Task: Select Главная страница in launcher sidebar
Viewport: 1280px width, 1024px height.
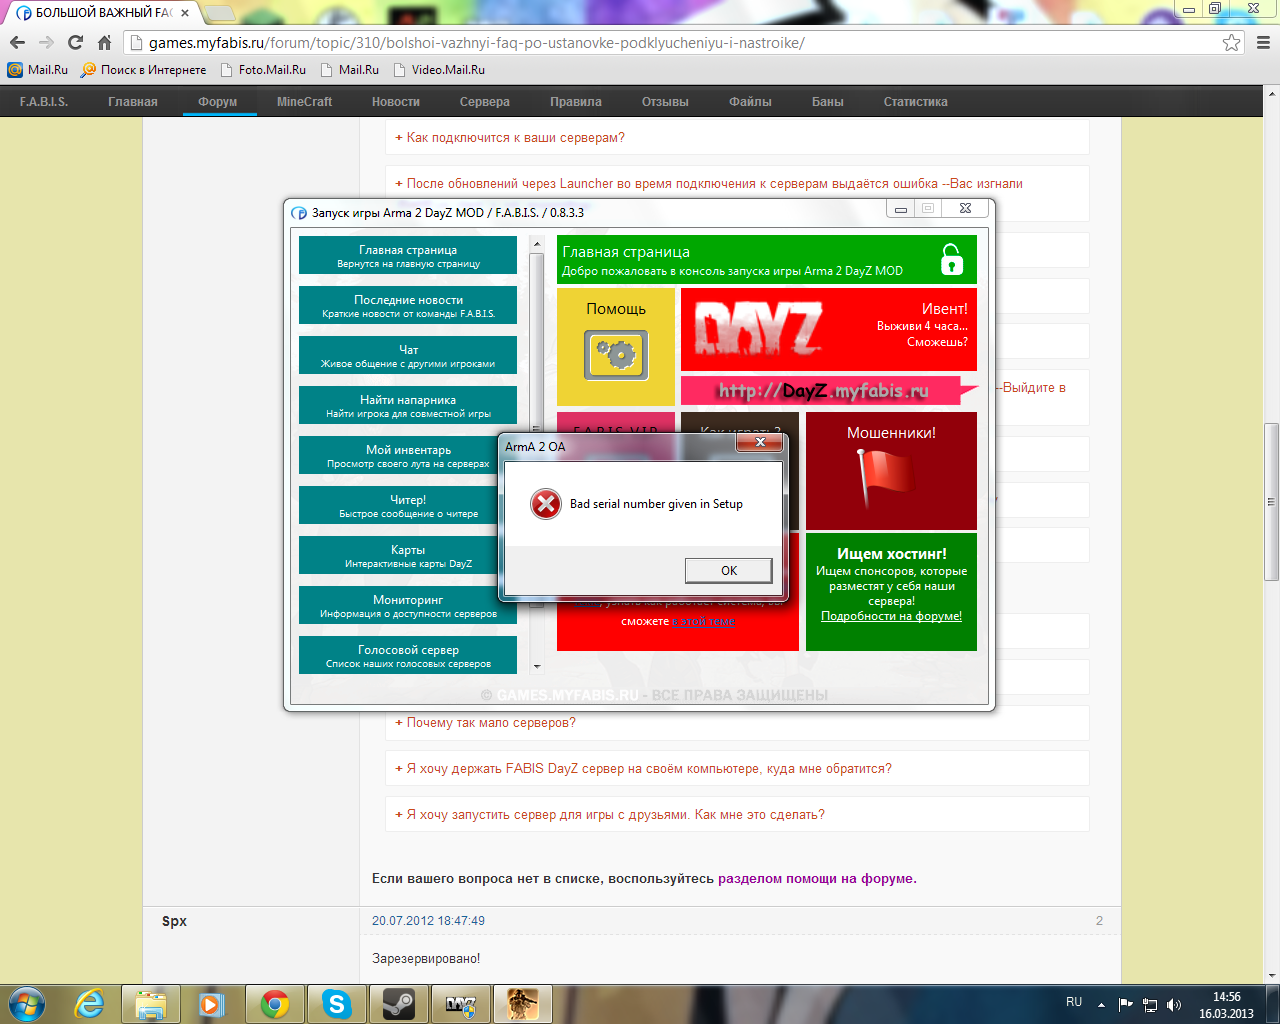Action: point(408,255)
